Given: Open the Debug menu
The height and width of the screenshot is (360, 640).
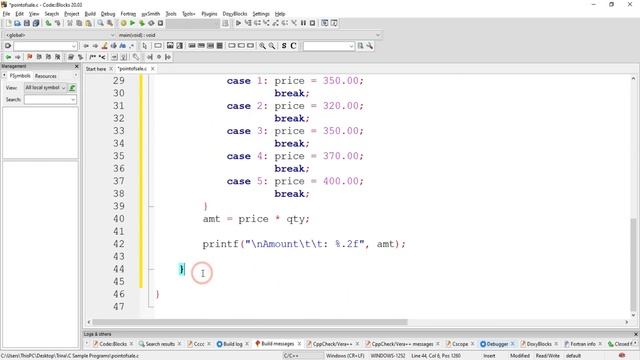Looking at the screenshot, I should (x=108, y=13).
